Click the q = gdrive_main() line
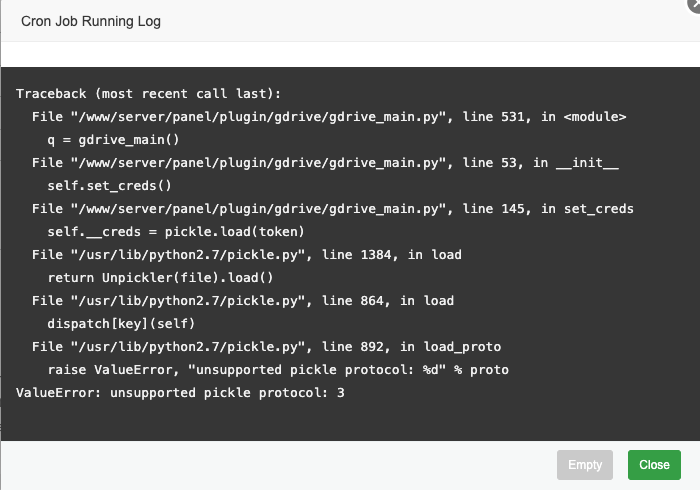Screen dimensions: 700x490 click(115, 139)
